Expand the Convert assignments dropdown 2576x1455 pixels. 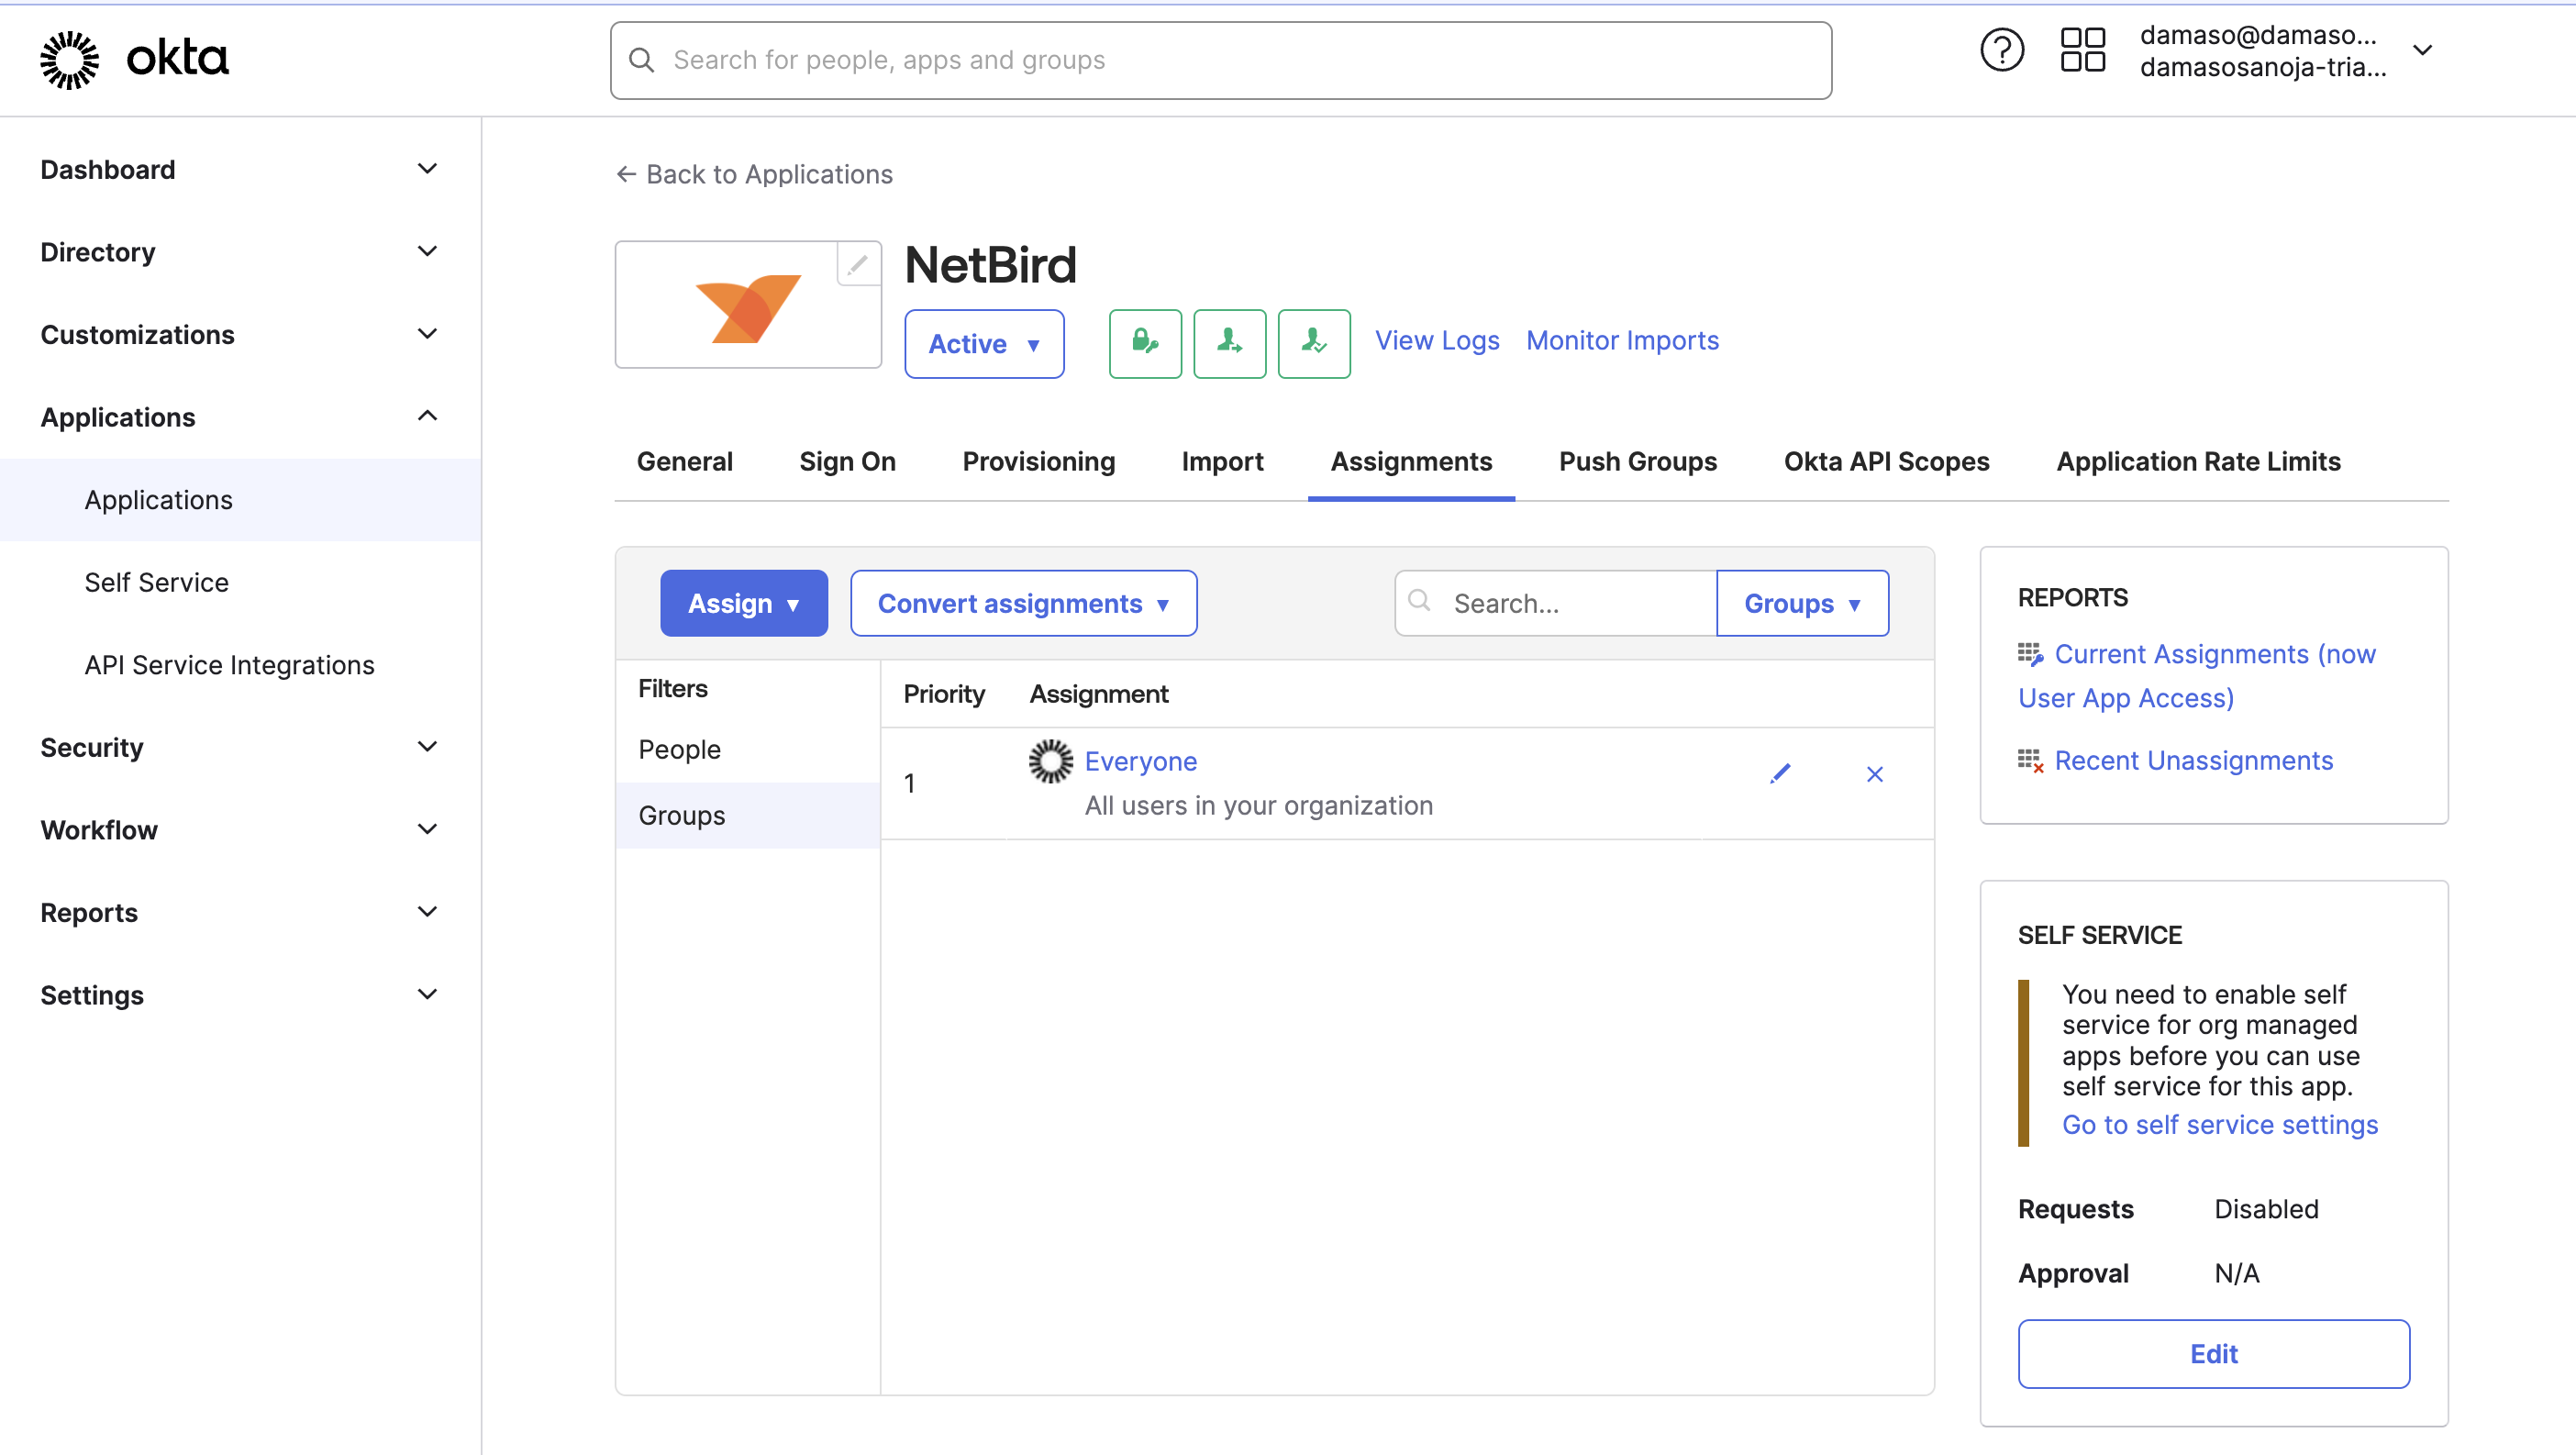(x=1023, y=604)
